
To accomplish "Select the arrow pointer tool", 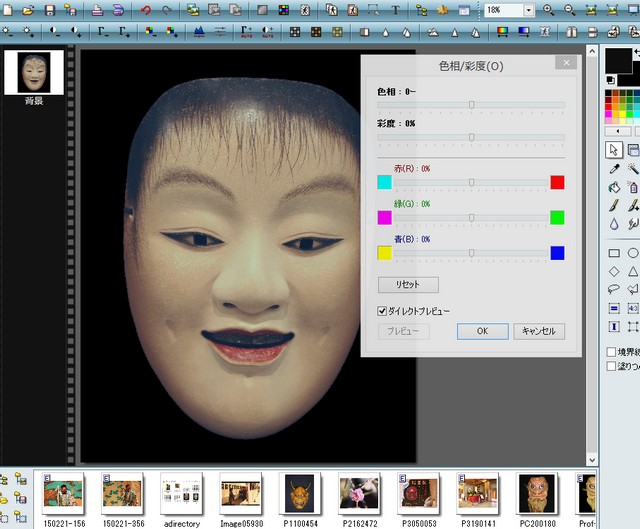I will [x=614, y=149].
